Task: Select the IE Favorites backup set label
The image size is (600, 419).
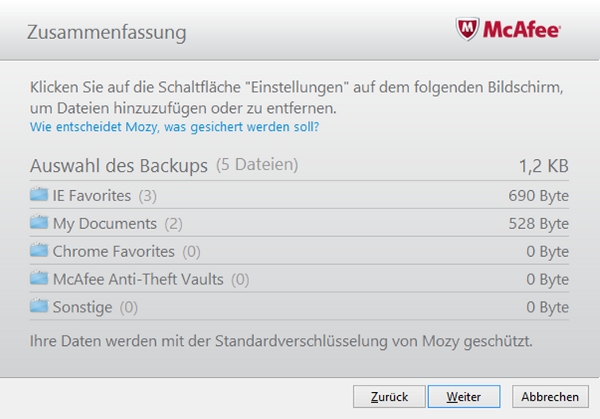Action: pyautogui.click(x=92, y=196)
